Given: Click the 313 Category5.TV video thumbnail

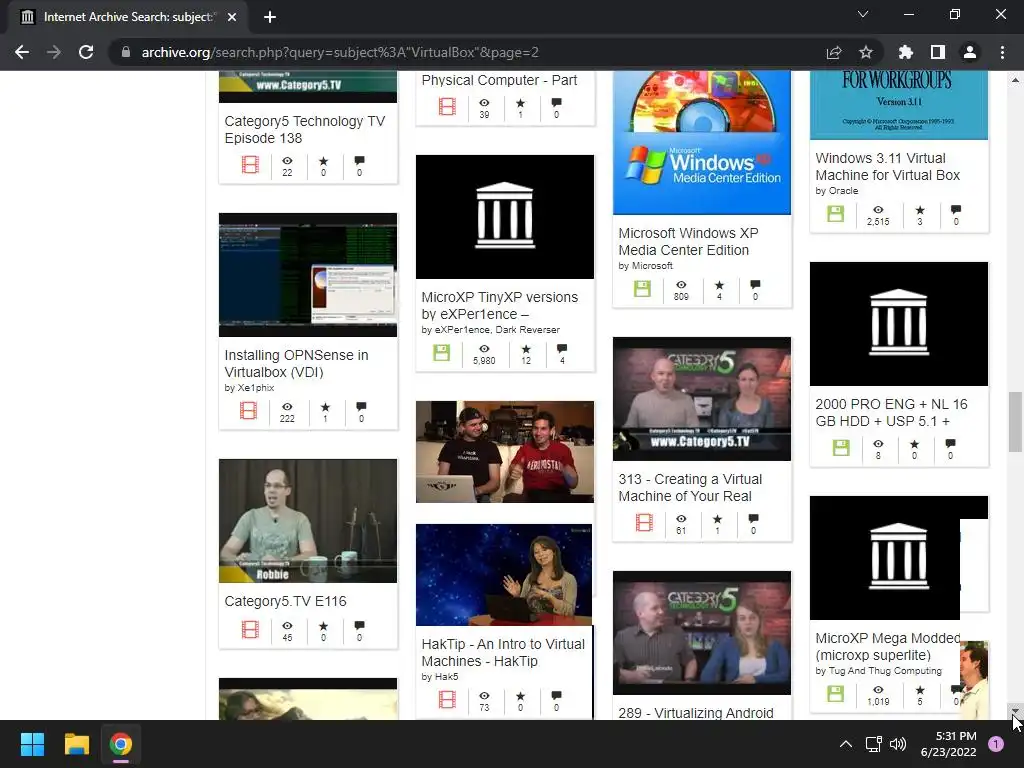Looking at the screenshot, I should [x=701, y=399].
